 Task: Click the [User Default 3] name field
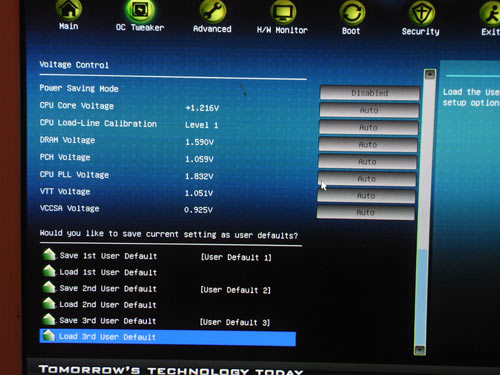(x=235, y=322)
